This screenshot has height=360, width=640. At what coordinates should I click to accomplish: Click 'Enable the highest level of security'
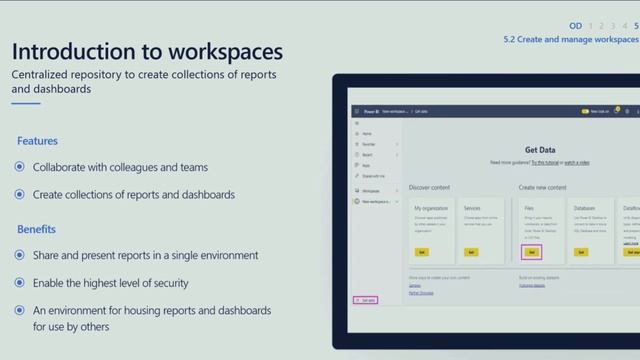(111, 282)
